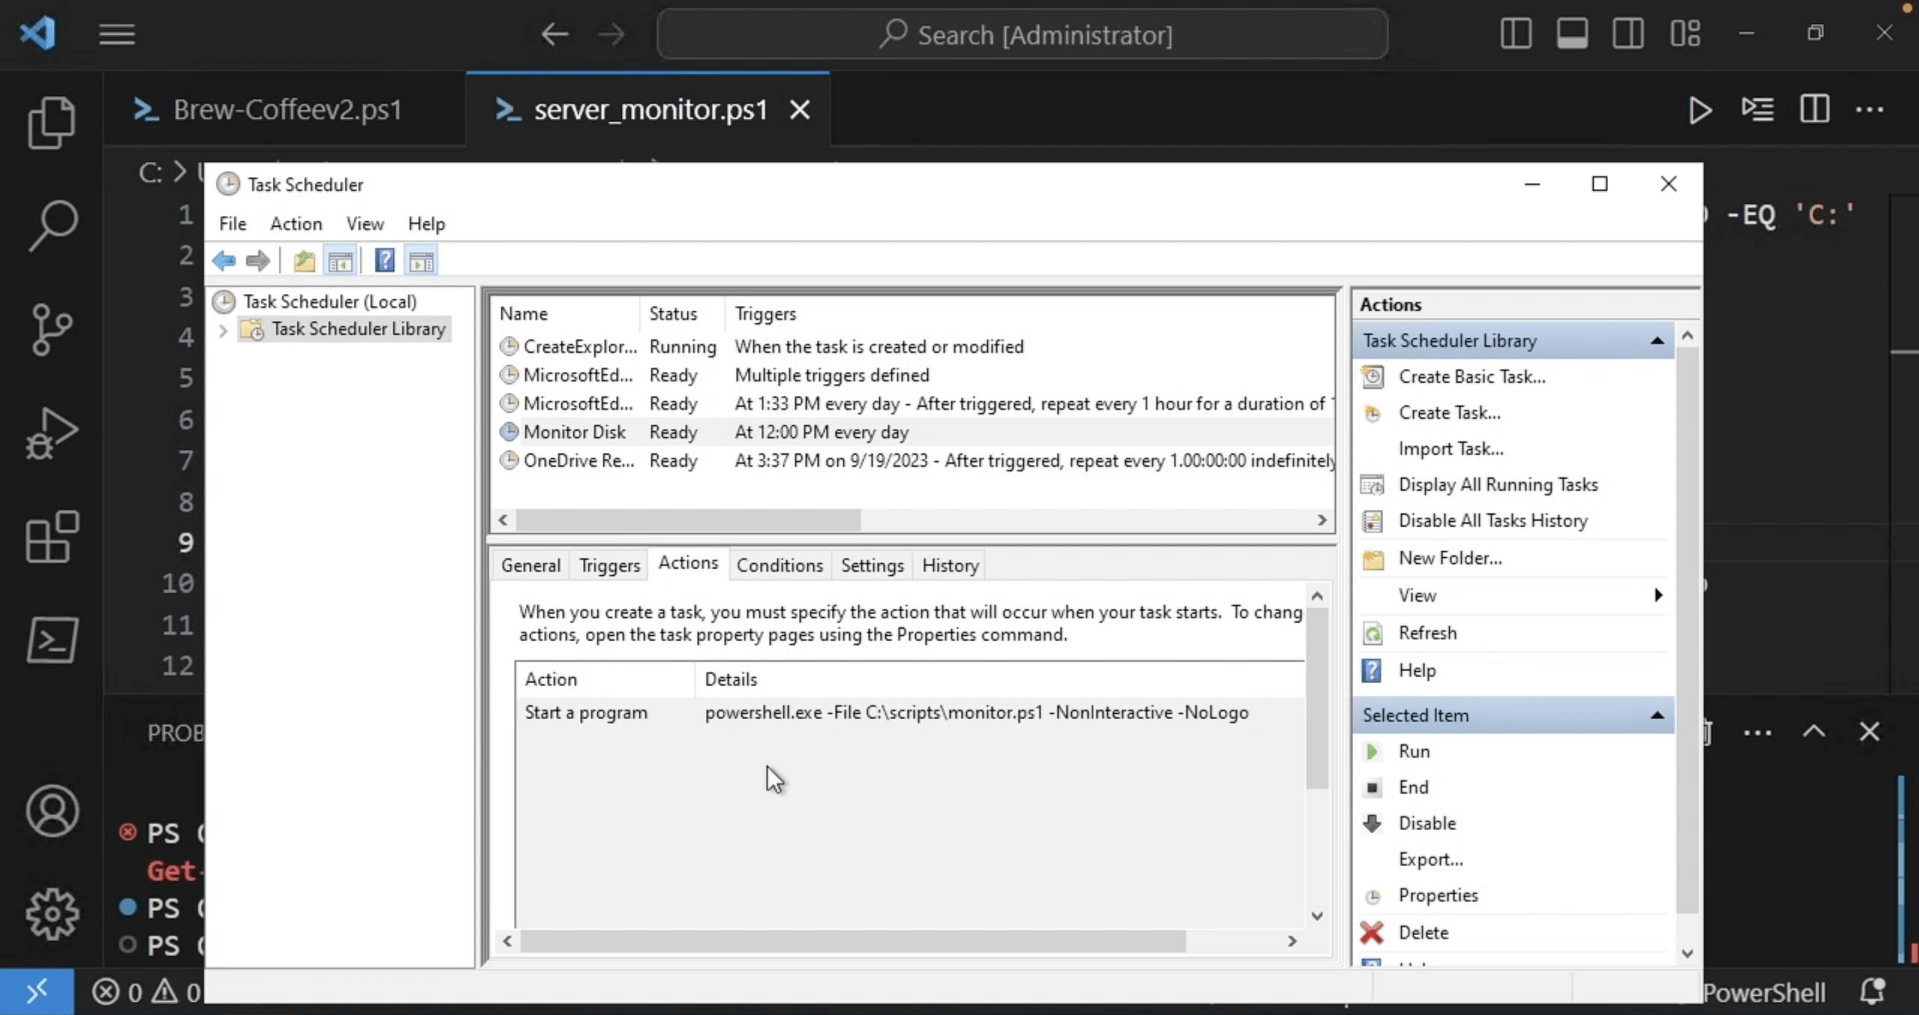Open Source Control view in VS Code
This screenshot has height=1015, width=1919.
[x=52, y=329]
